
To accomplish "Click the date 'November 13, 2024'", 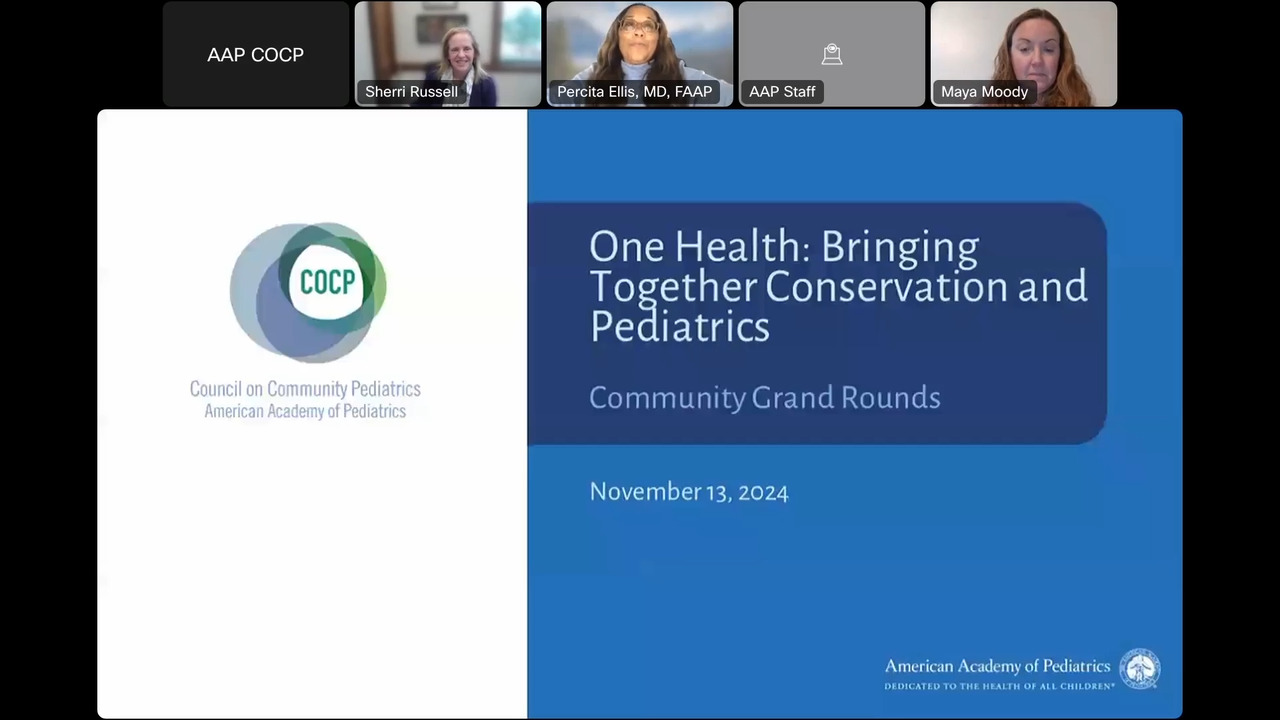I will [688, 492].
